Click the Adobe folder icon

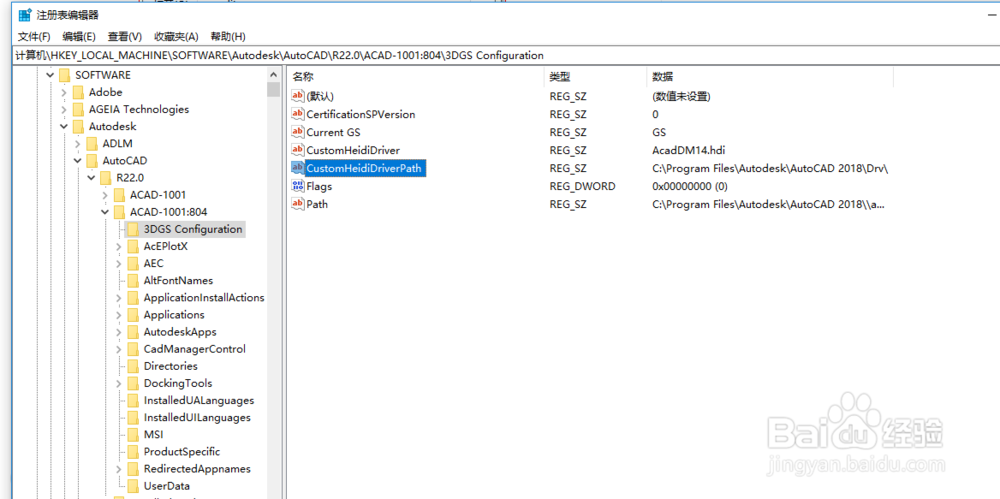78,93
